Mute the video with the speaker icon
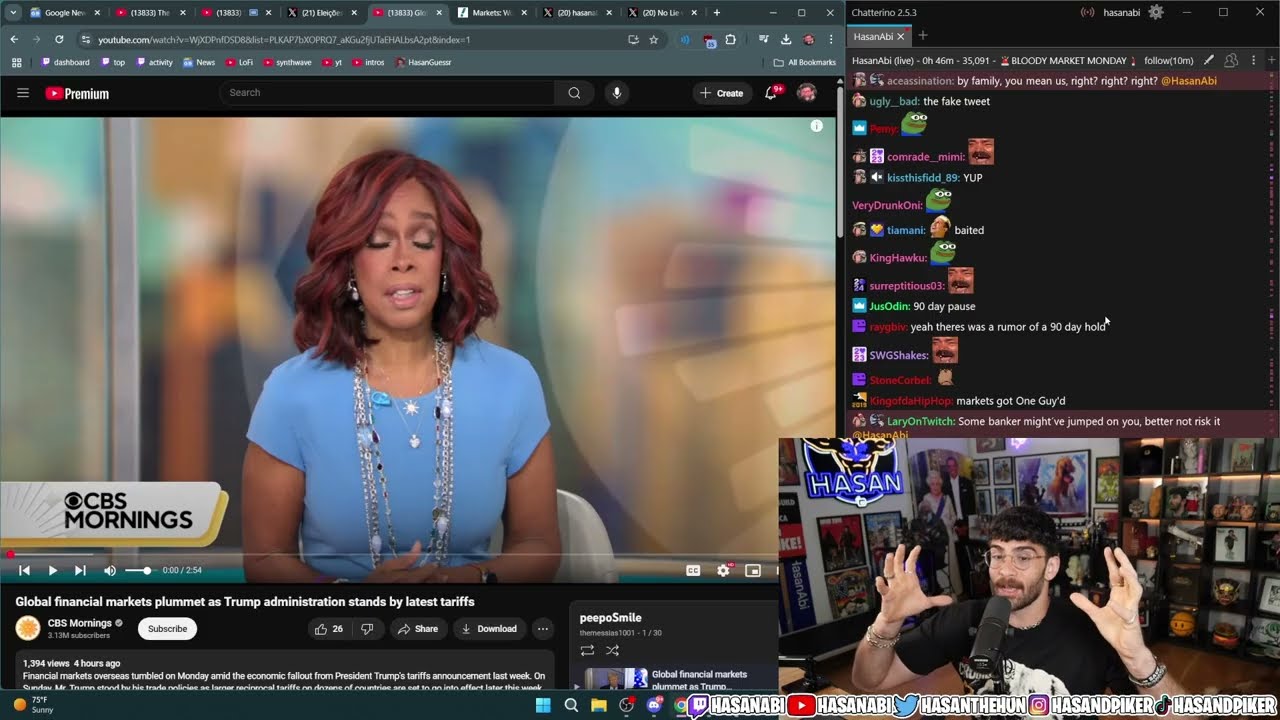Viewport: 1280px width, 720px height. click(110, 570)
